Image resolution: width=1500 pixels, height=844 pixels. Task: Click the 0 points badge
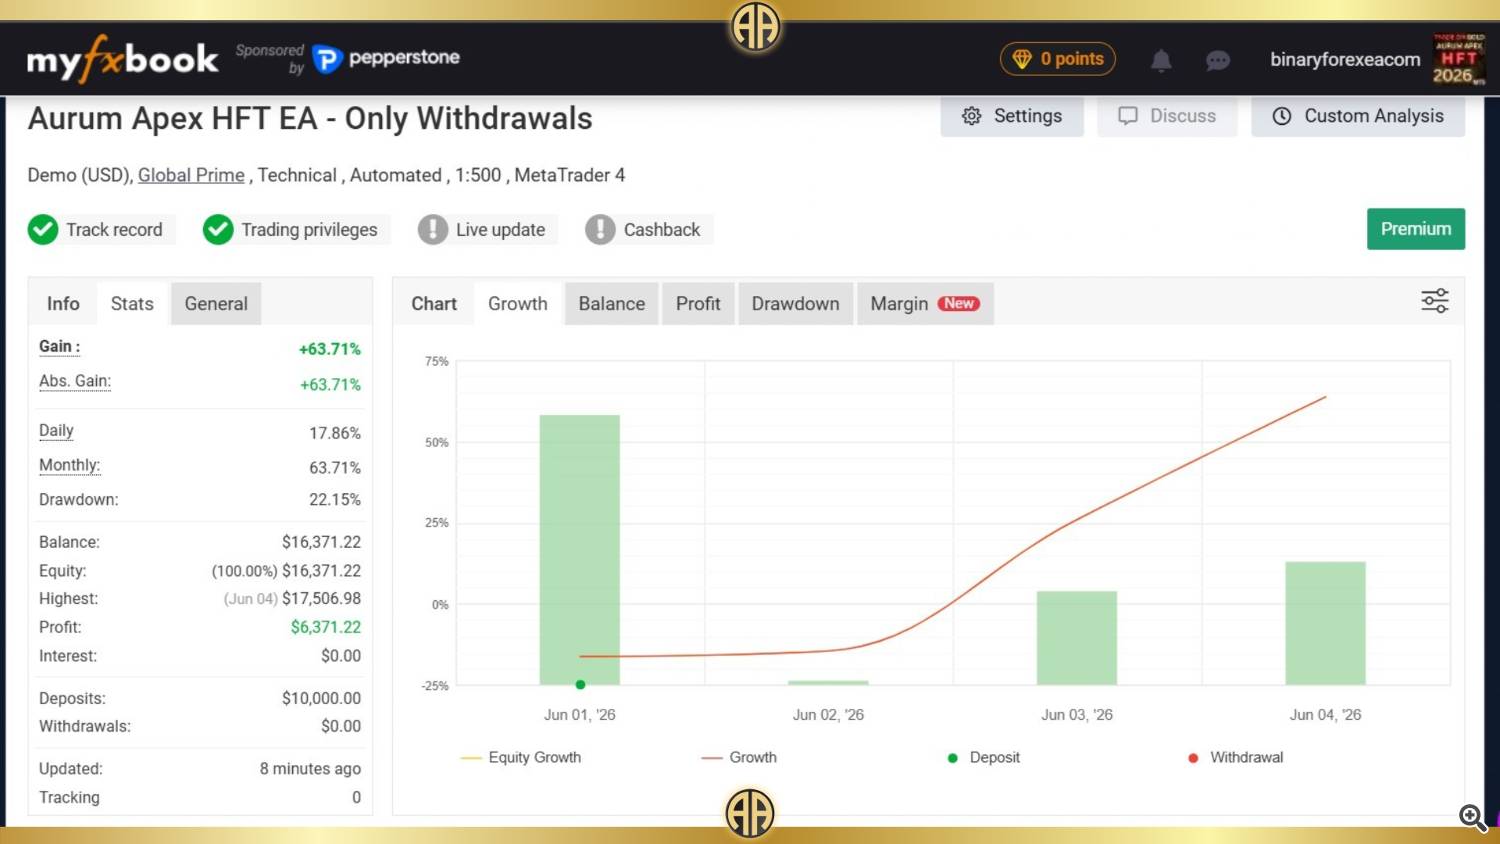[x=1058, y=59]
